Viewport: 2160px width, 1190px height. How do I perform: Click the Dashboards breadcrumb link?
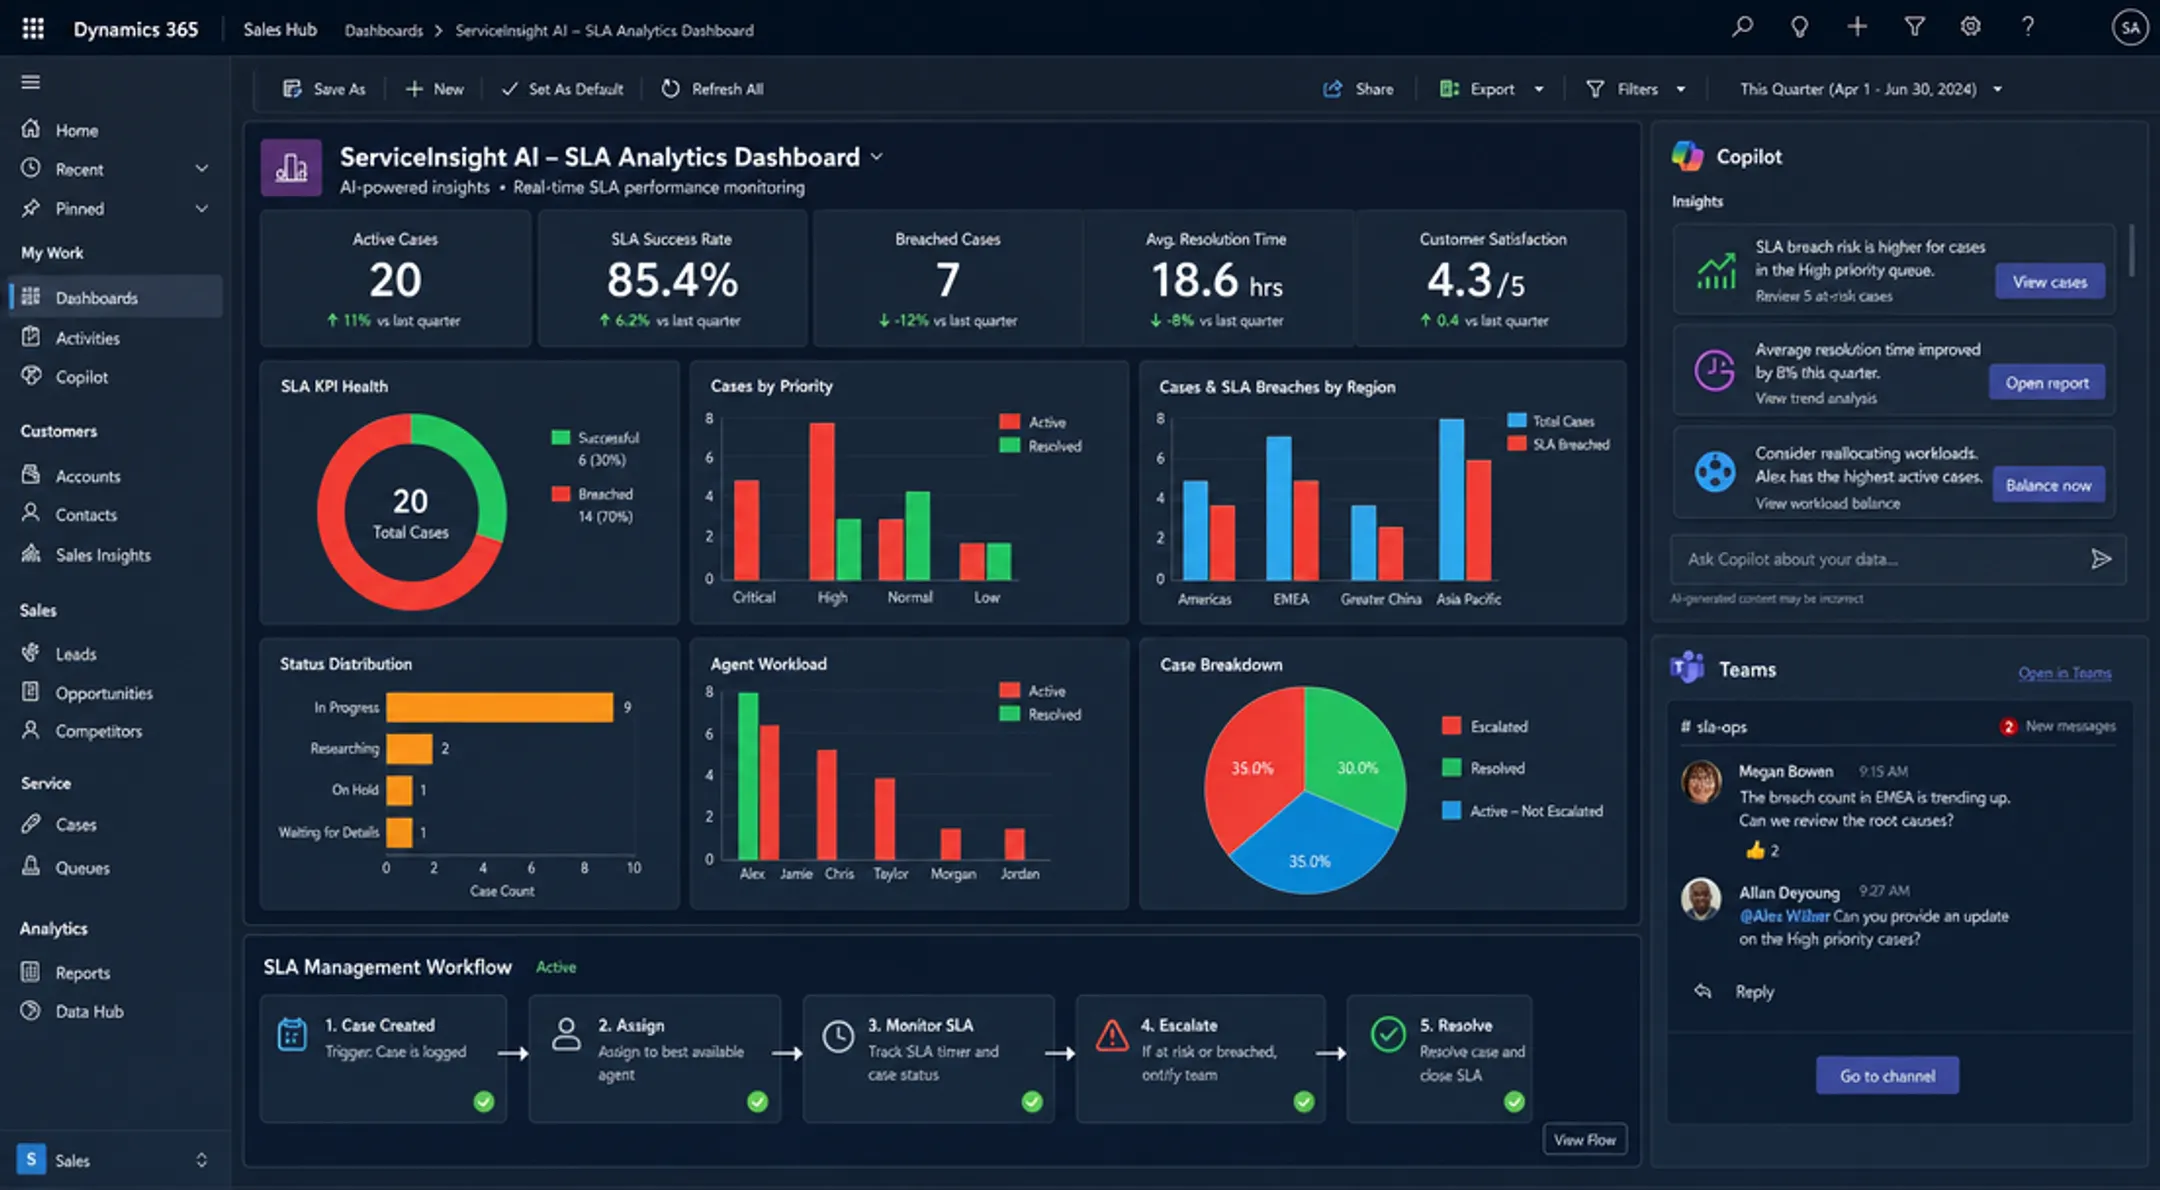(384, 30)
